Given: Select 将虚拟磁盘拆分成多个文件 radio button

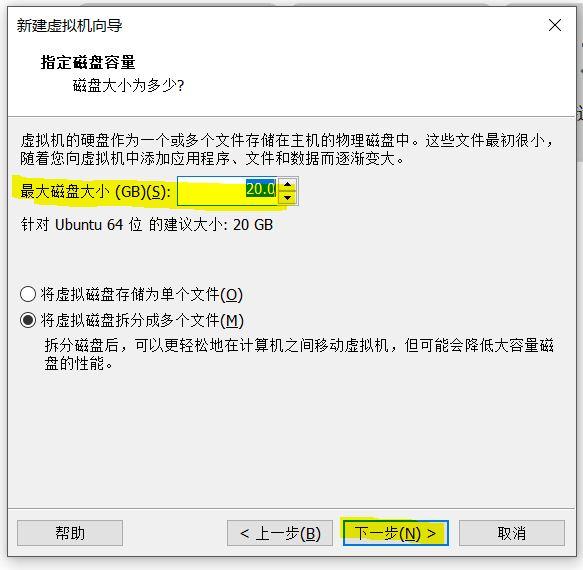Looking at the screenshot, I should [x=28, y=320].
